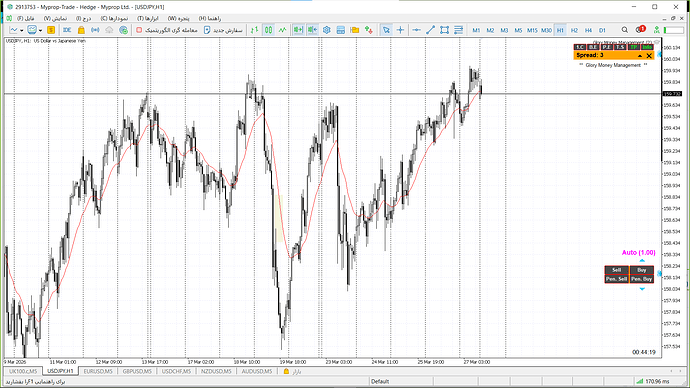The image size is (690, 388).
Task: Open the New Order button
Action: click(x=223, y=30)
